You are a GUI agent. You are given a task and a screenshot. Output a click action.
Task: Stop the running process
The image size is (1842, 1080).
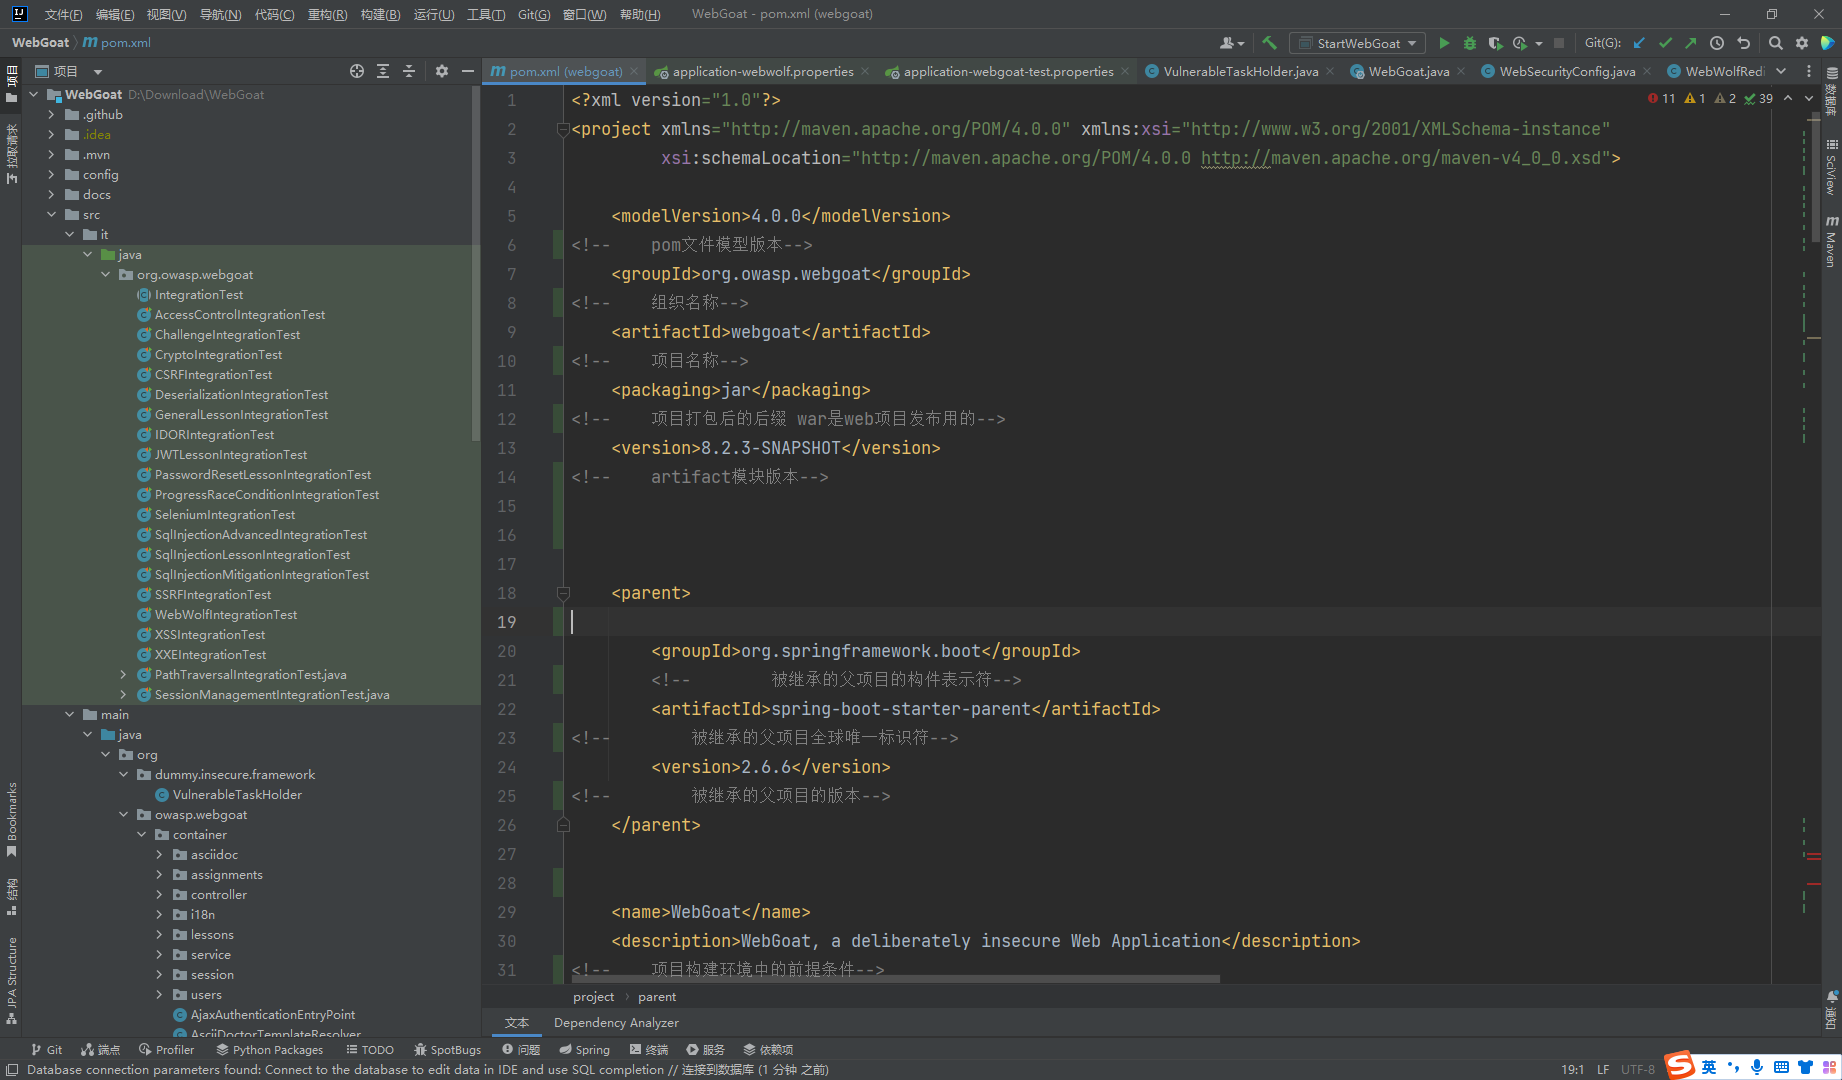[1559, 43]
